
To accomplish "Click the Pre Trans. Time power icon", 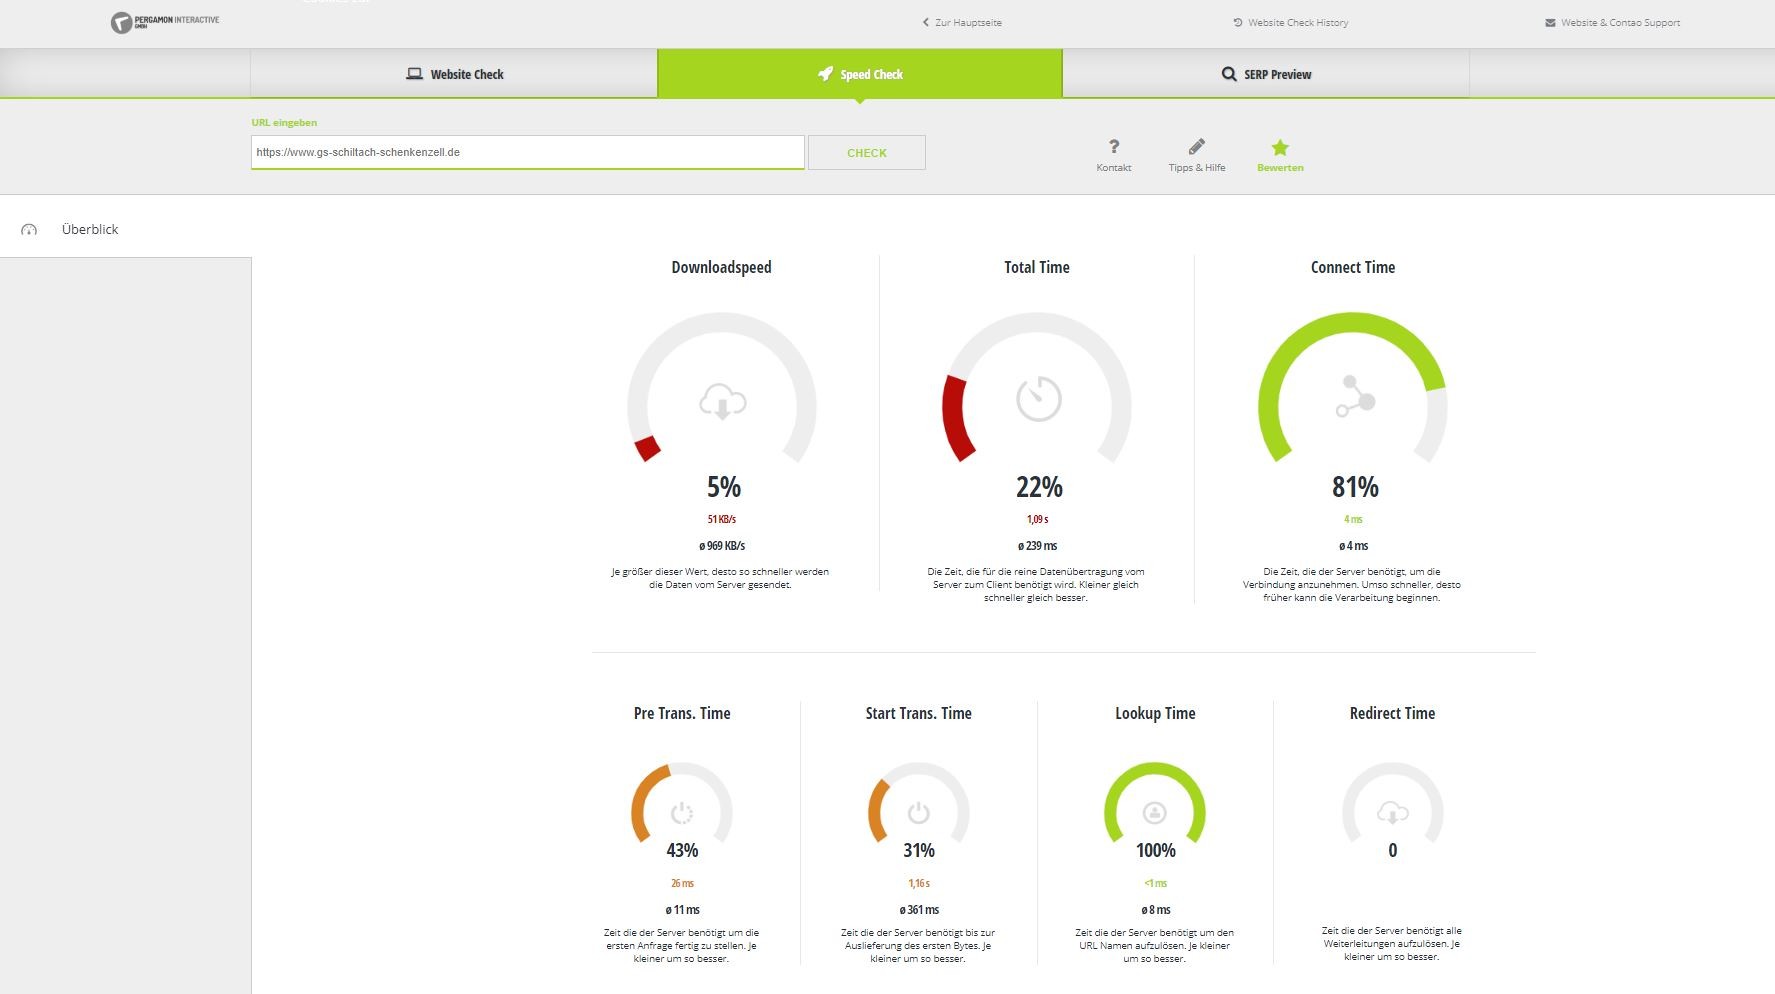I will pos(682,813).
